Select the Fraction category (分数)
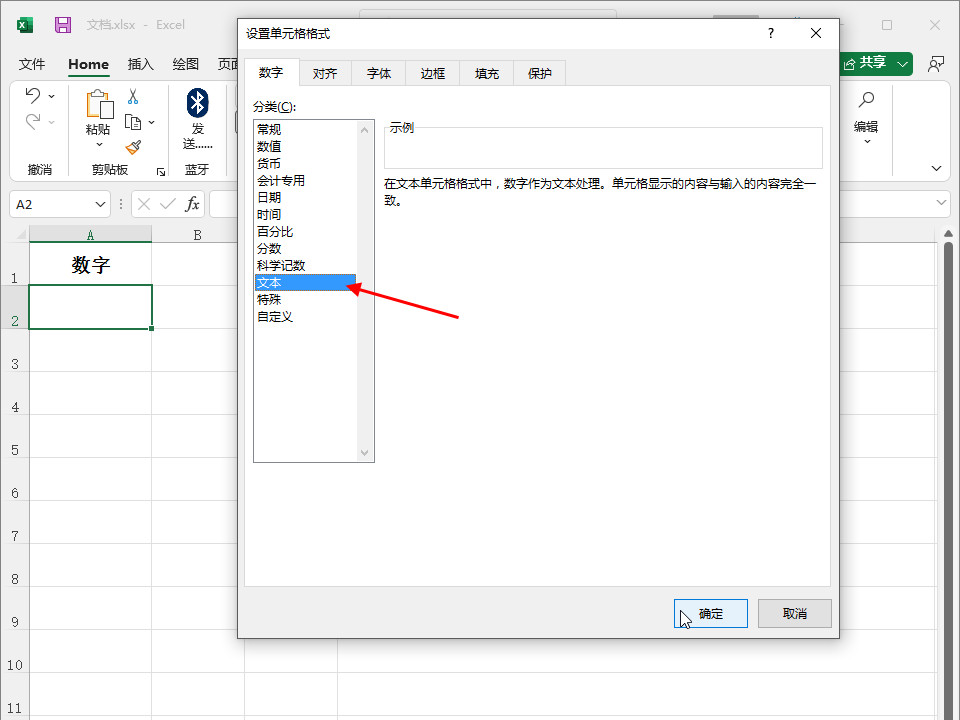 [x=305, y=249]
